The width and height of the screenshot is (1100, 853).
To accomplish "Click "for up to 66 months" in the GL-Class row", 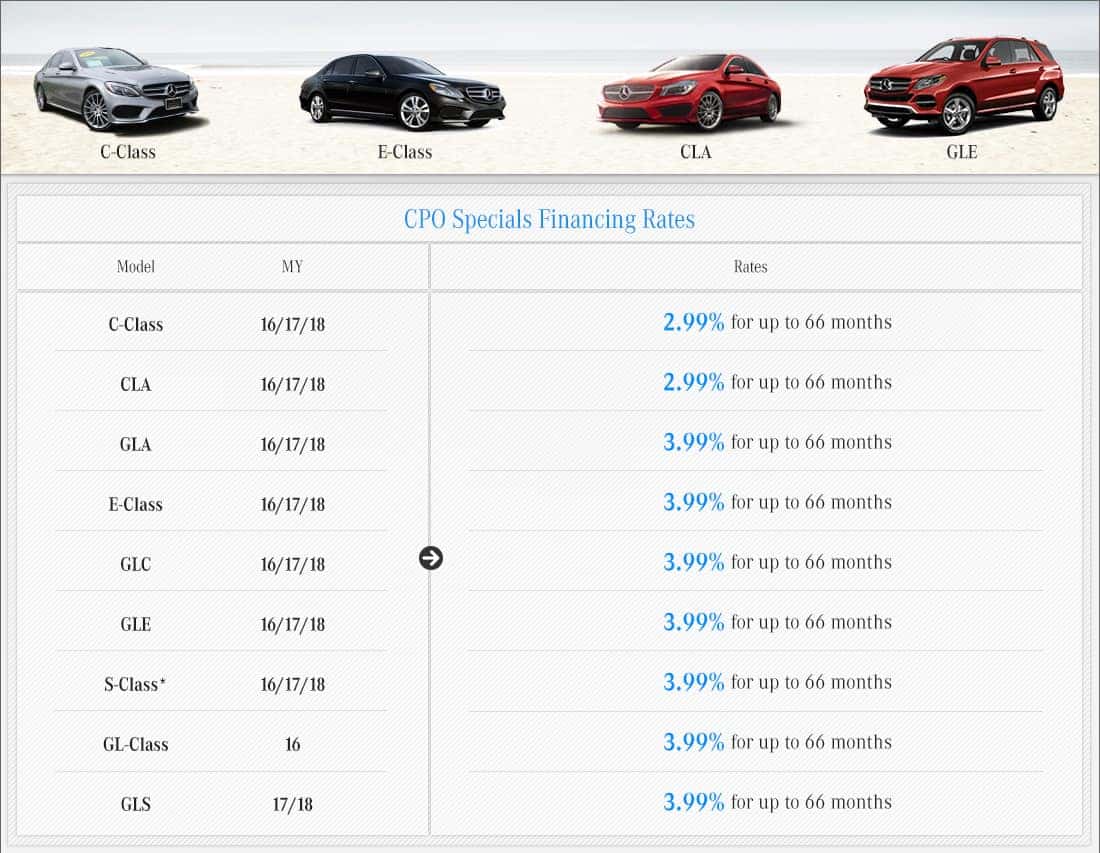I will pos(811,742).
